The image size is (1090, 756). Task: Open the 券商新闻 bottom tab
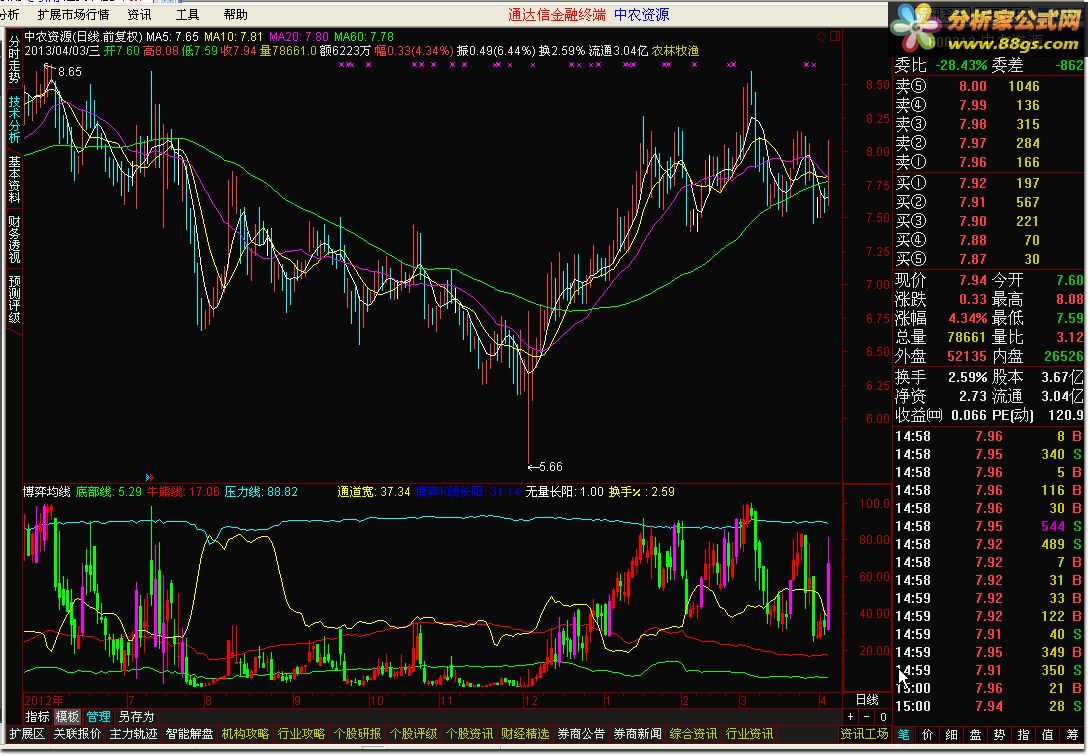pos(637,734)
